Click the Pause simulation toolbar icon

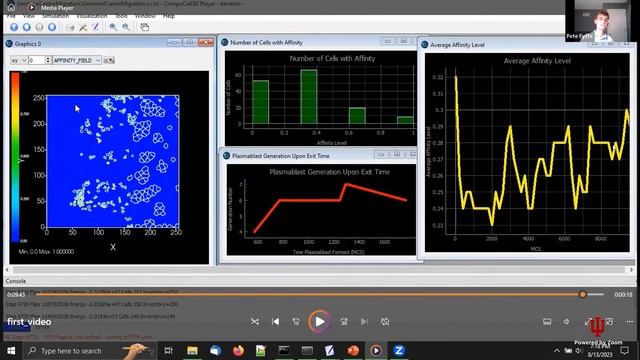39,27
